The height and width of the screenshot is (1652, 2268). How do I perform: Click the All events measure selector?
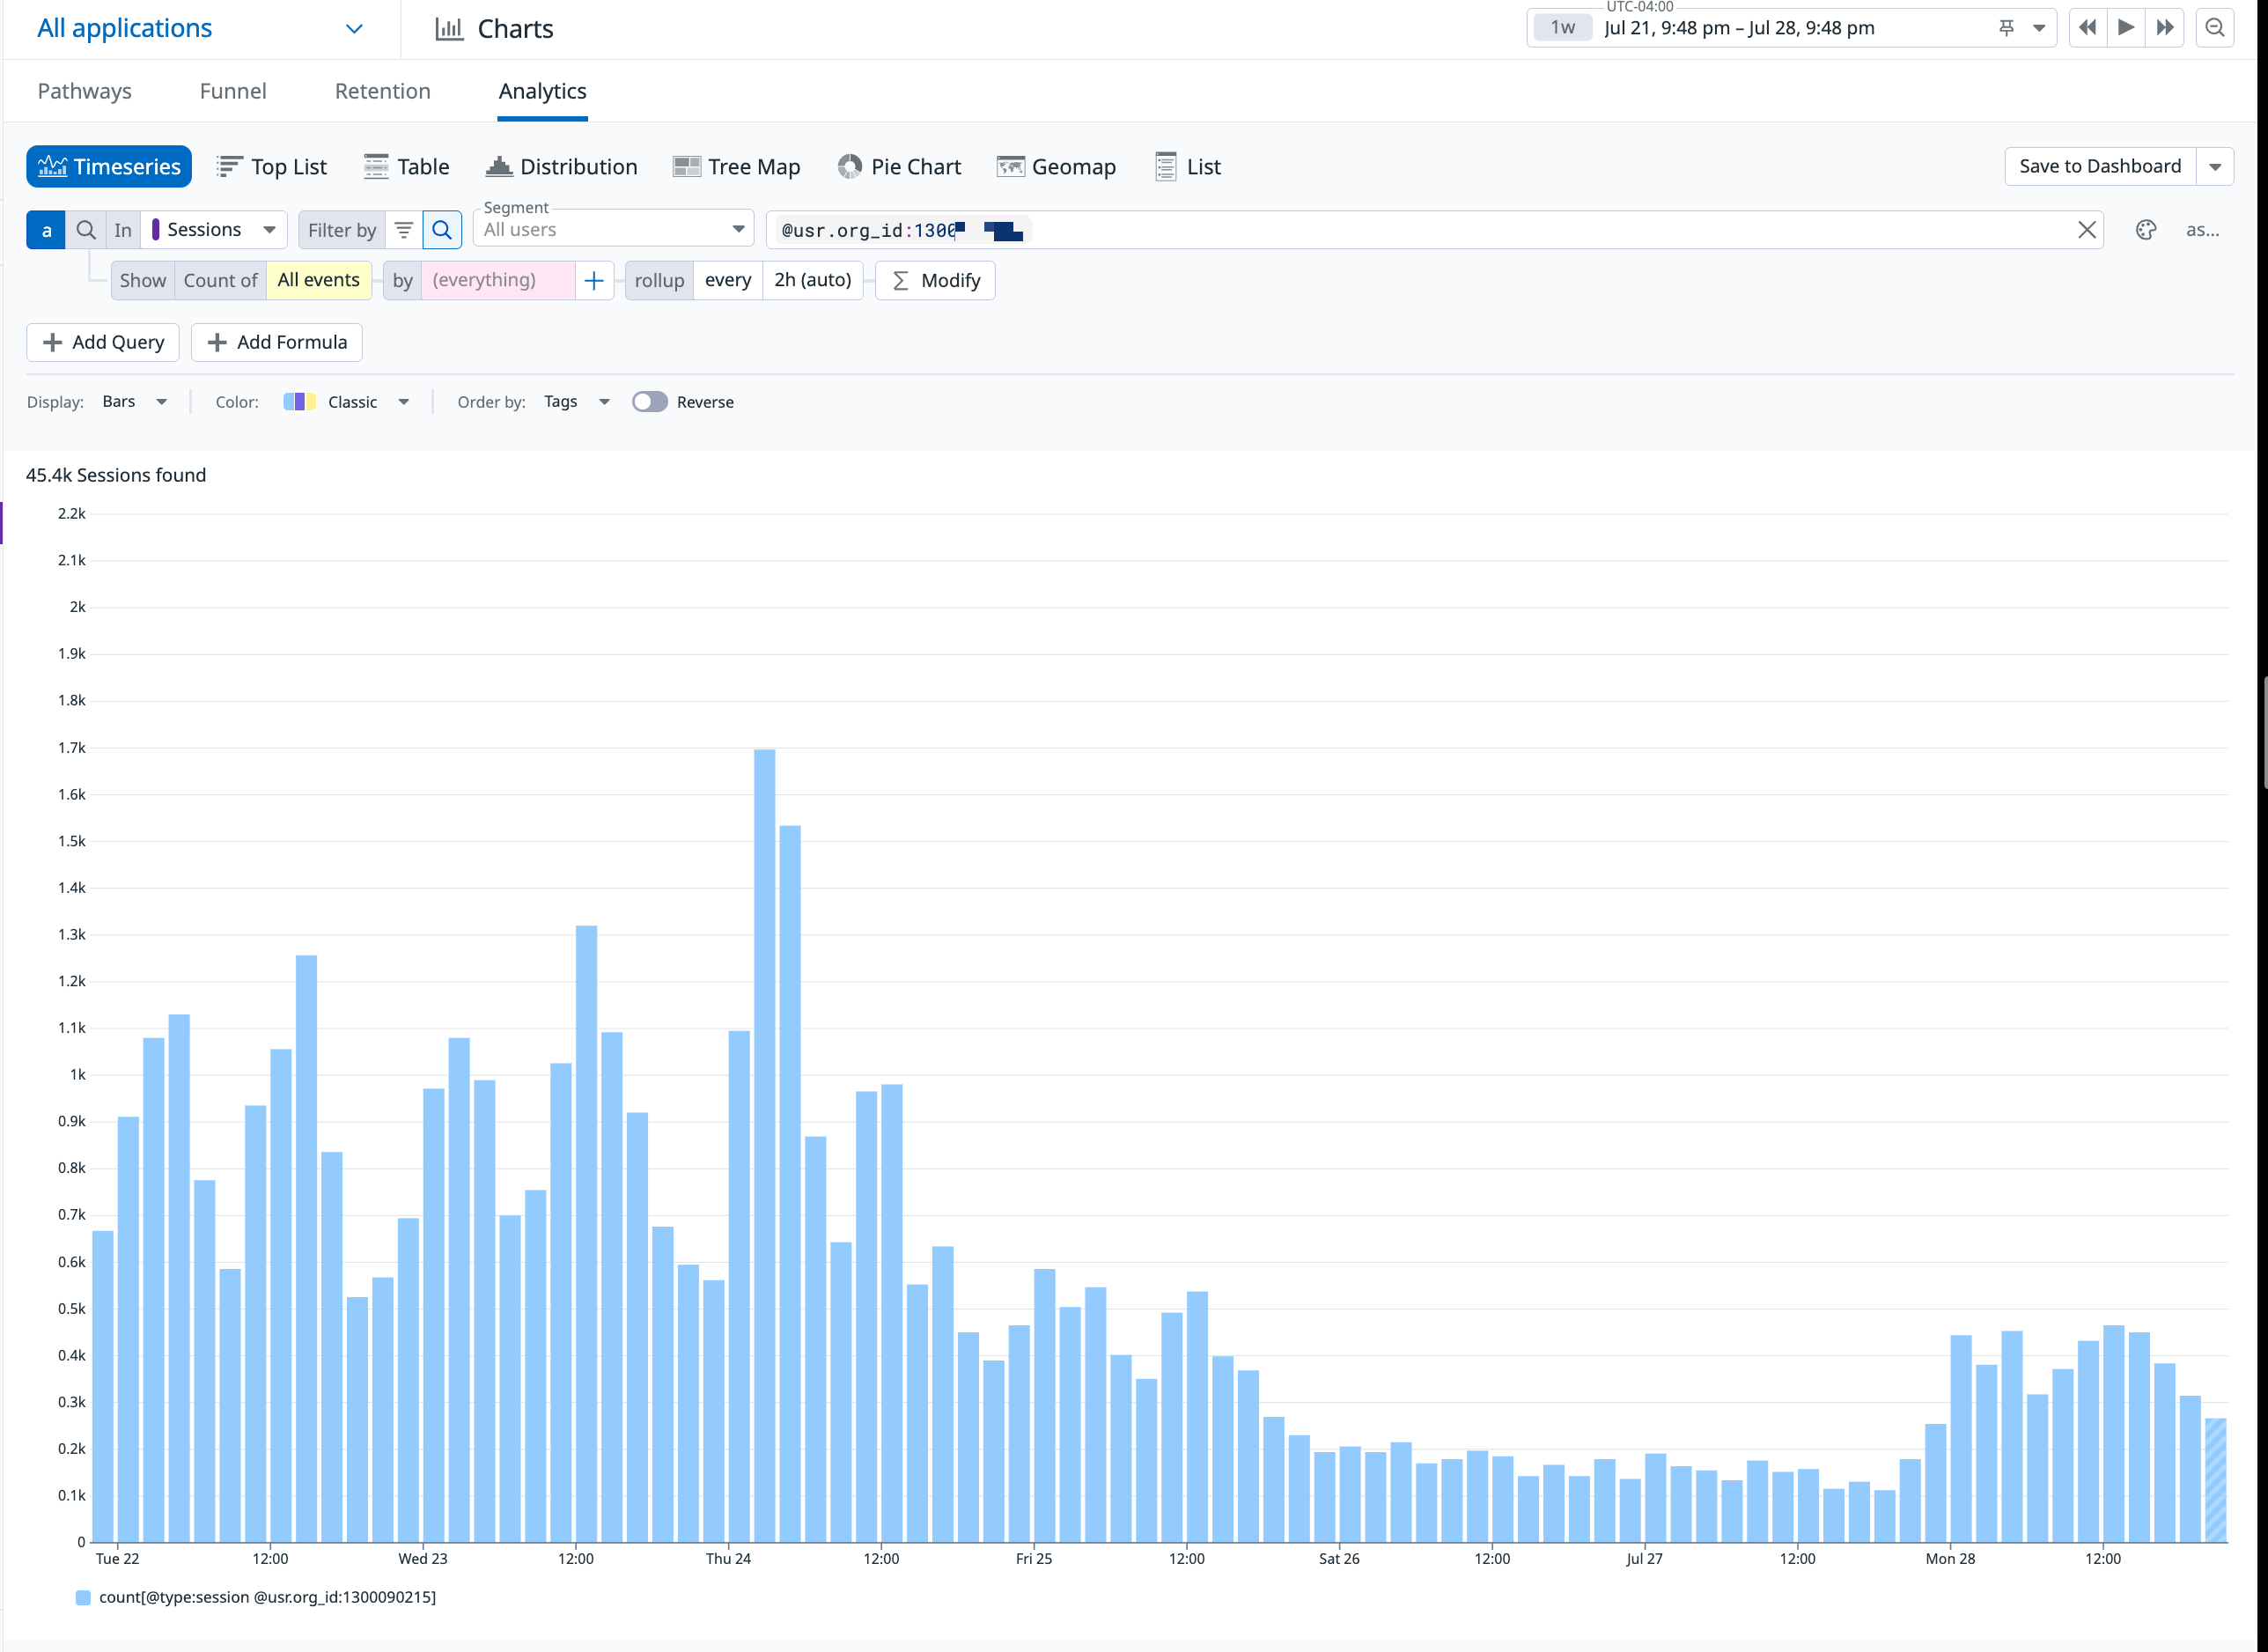pos(319,281)
